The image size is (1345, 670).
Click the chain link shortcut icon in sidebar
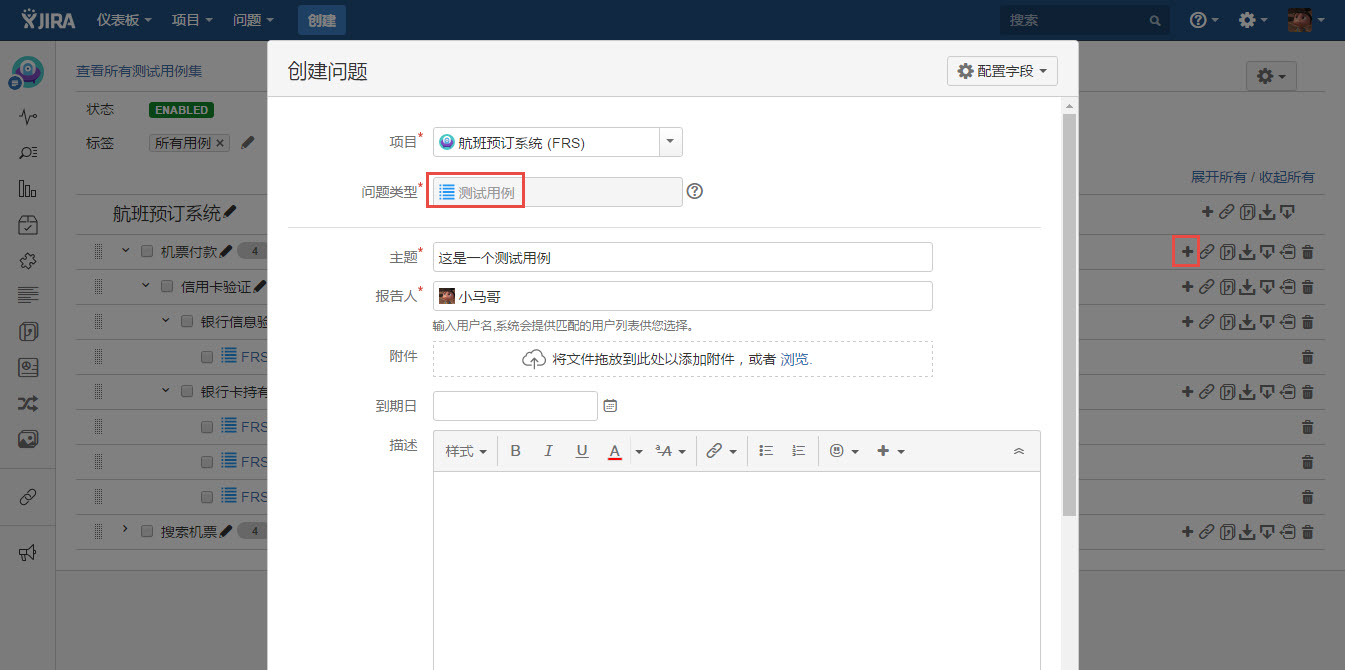[28, 497]
